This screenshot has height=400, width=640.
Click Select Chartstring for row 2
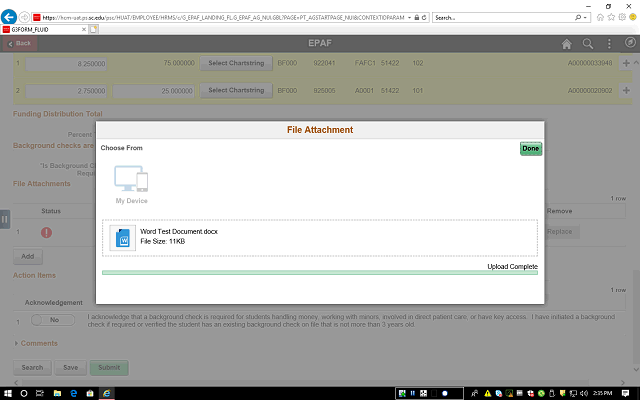(x=236, y=90)
